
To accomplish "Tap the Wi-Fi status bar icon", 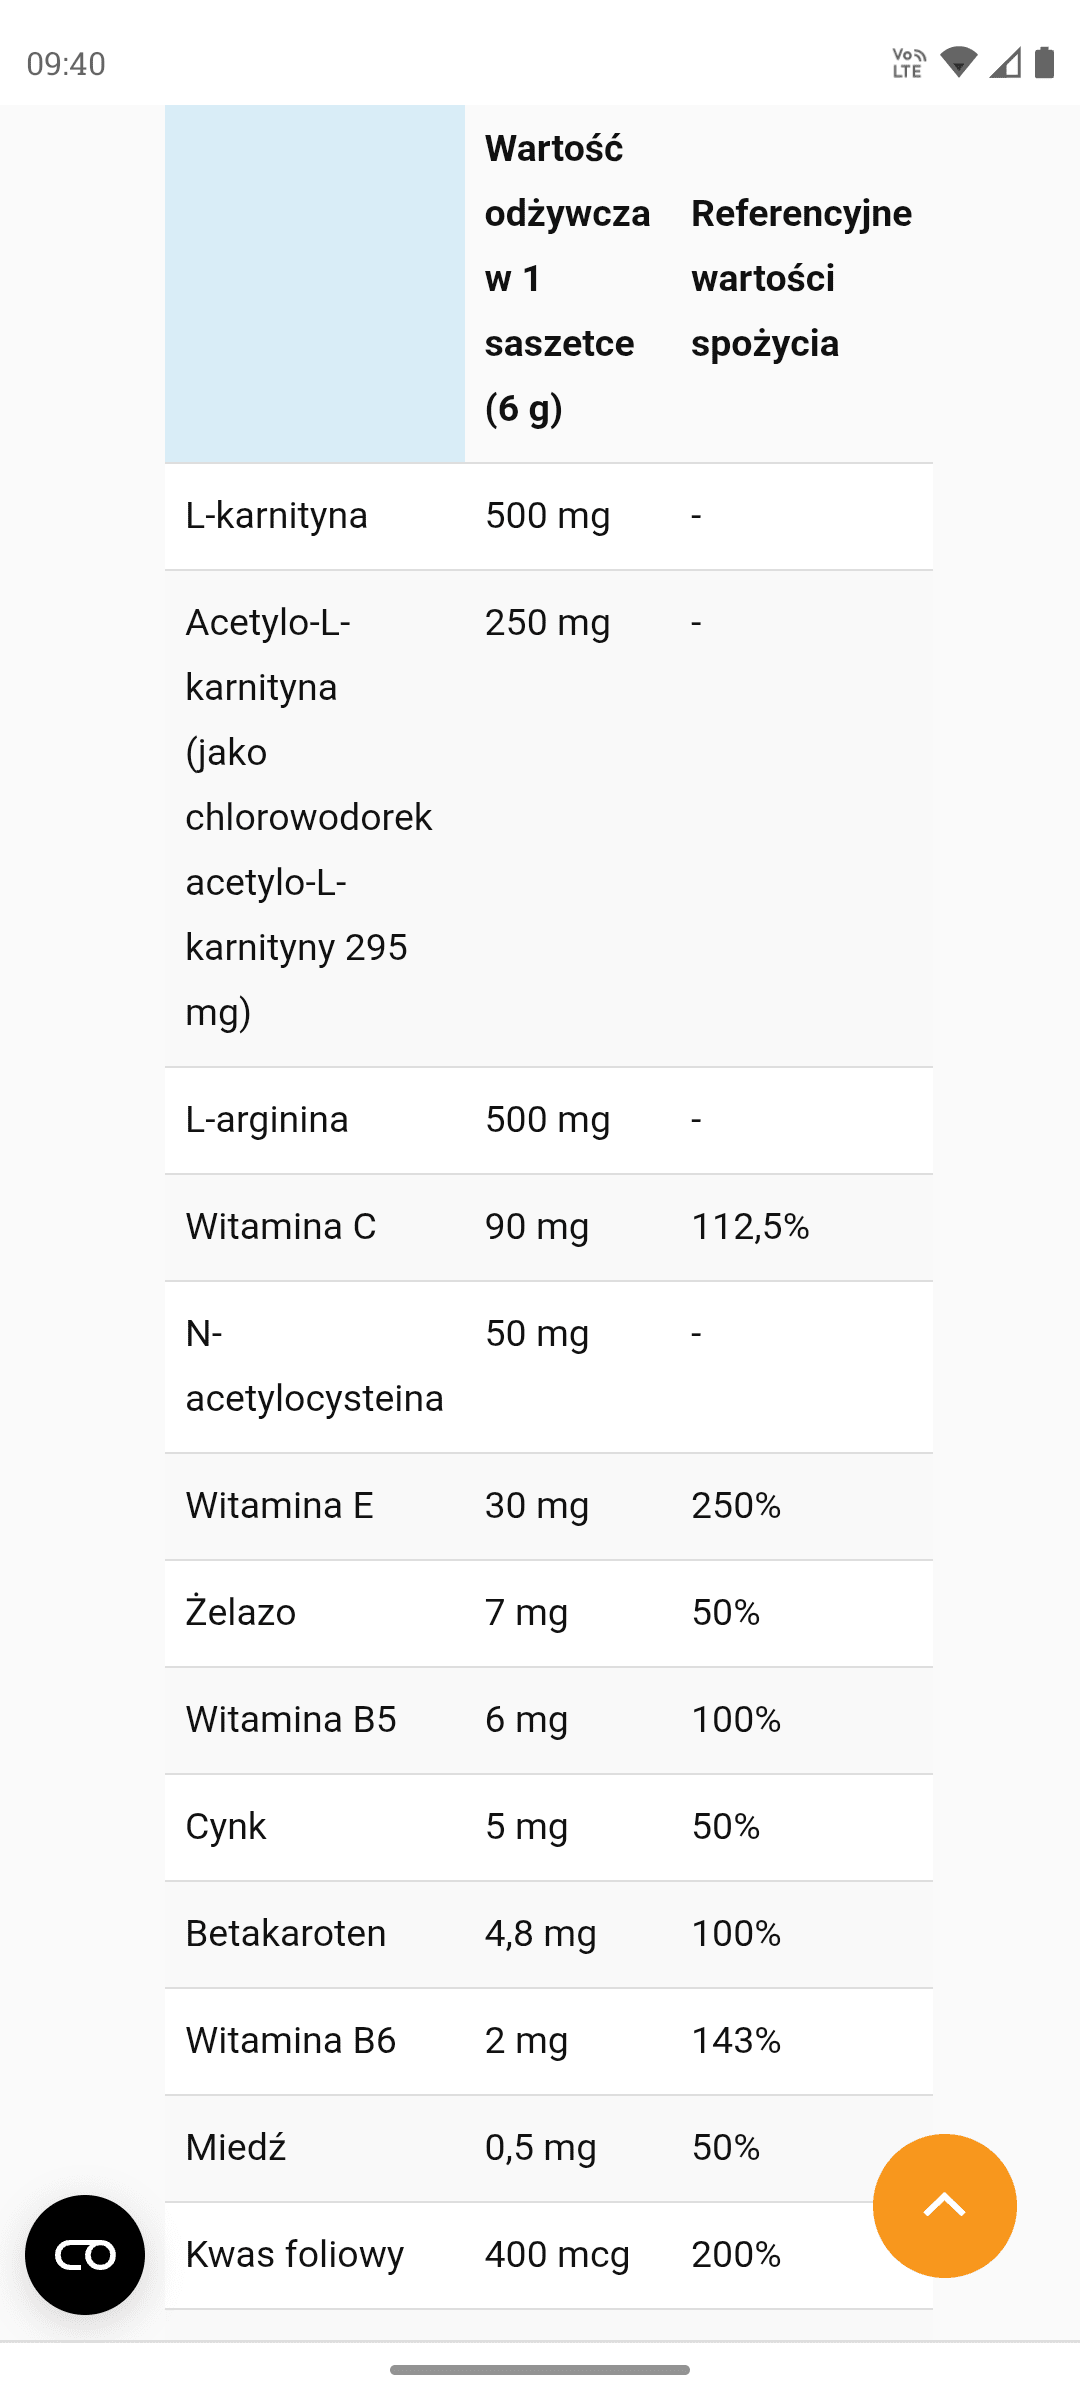I will point(959,63).
